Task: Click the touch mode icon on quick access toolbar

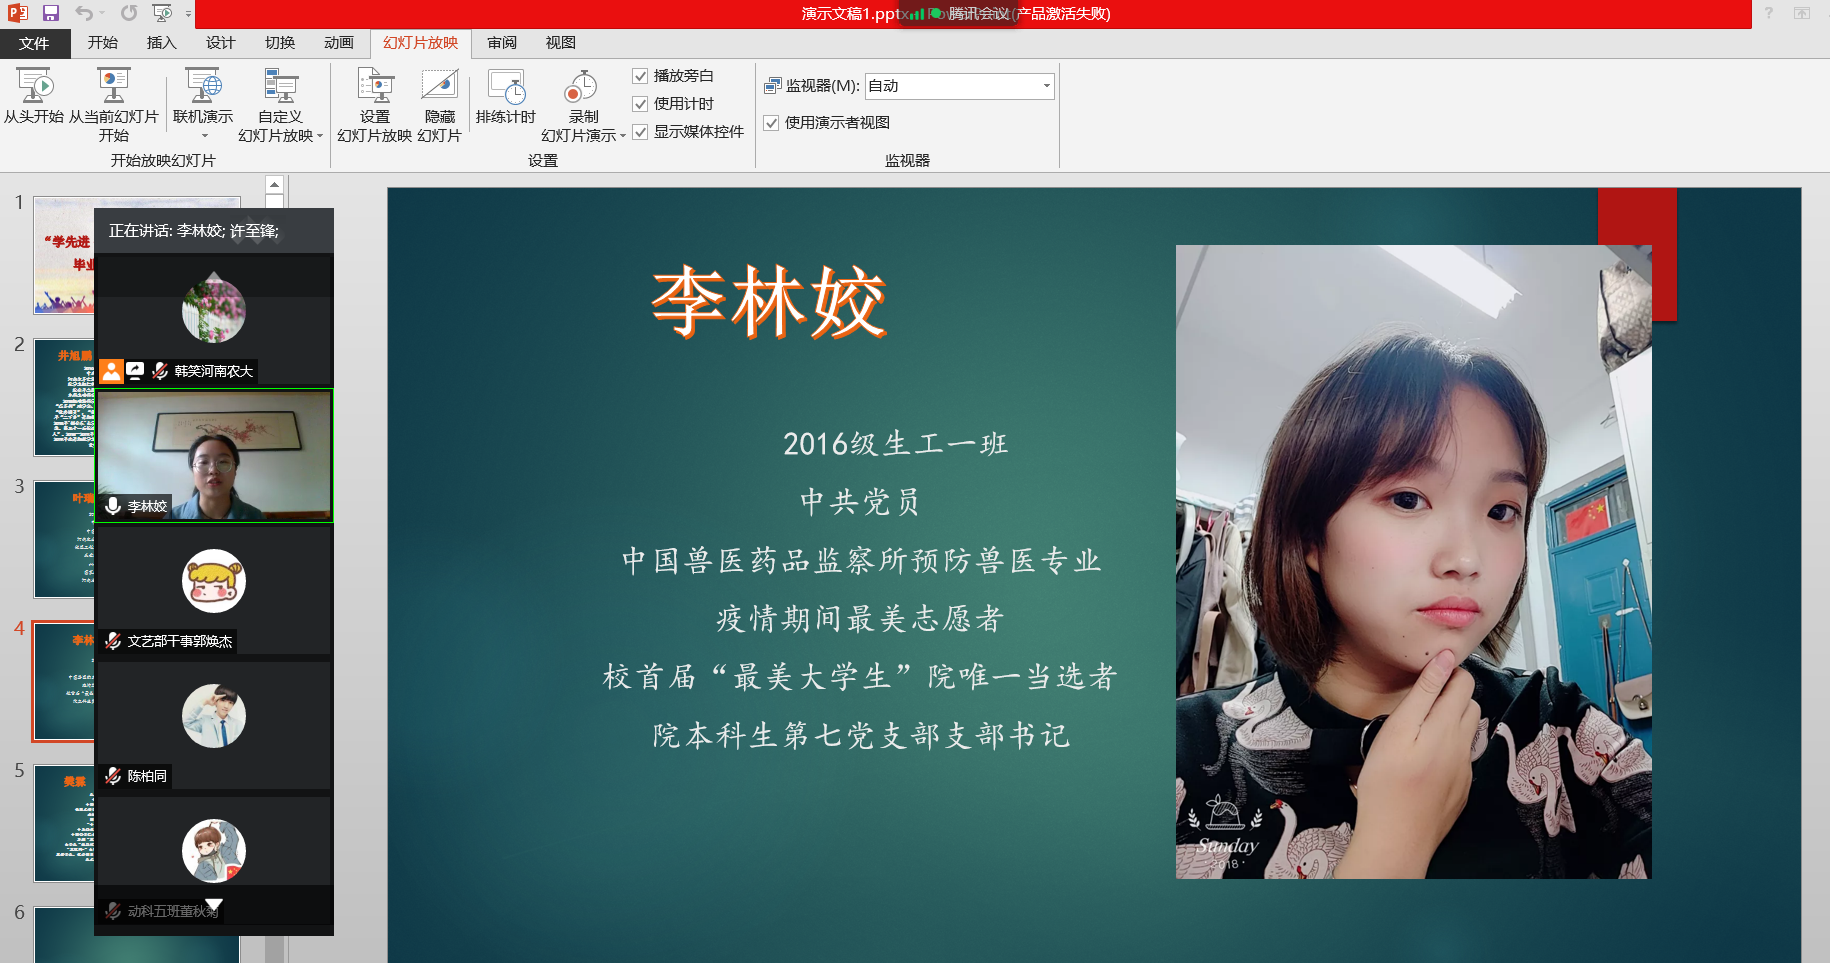Action: click(161, 14)
